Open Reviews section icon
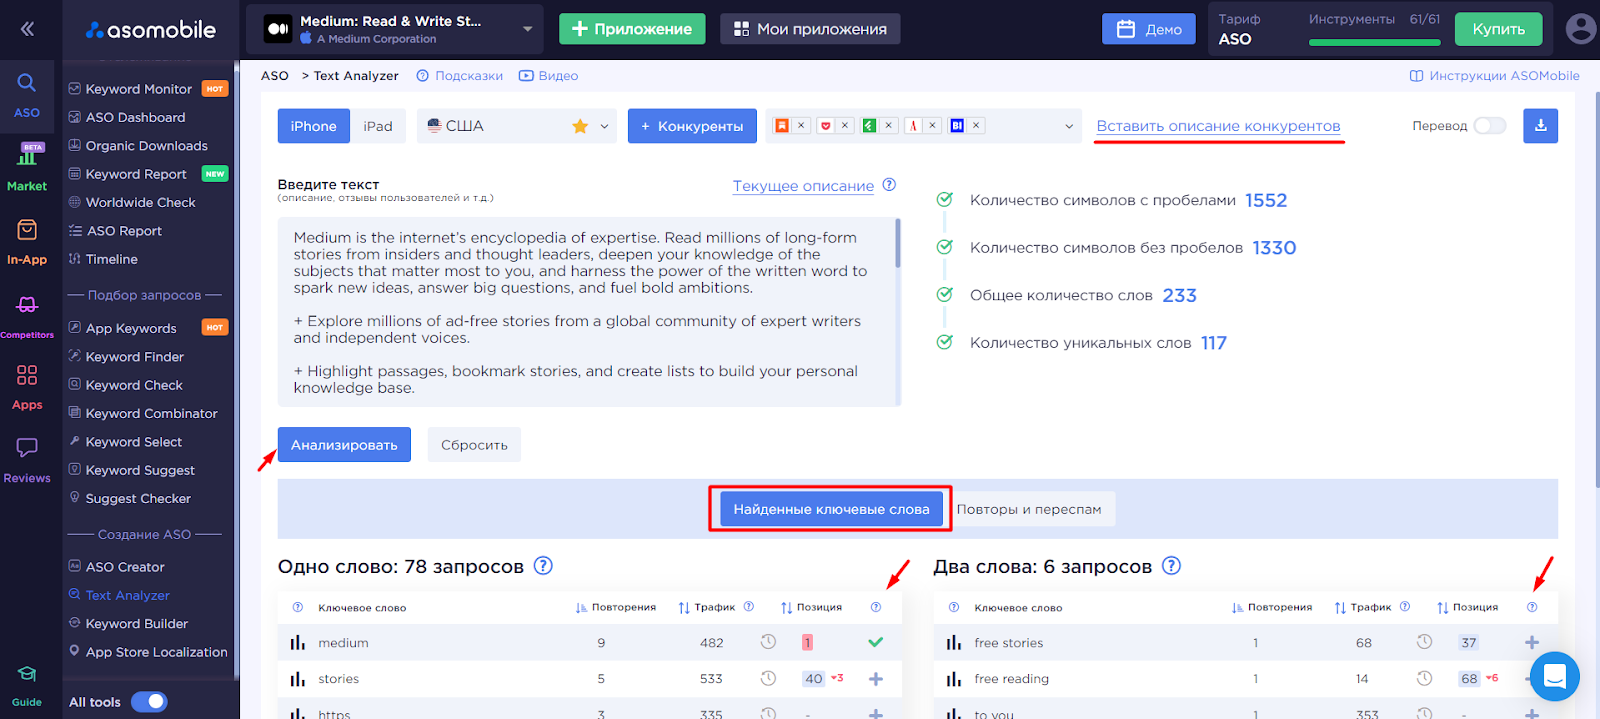1600x719 pixels. pos(27,447)
